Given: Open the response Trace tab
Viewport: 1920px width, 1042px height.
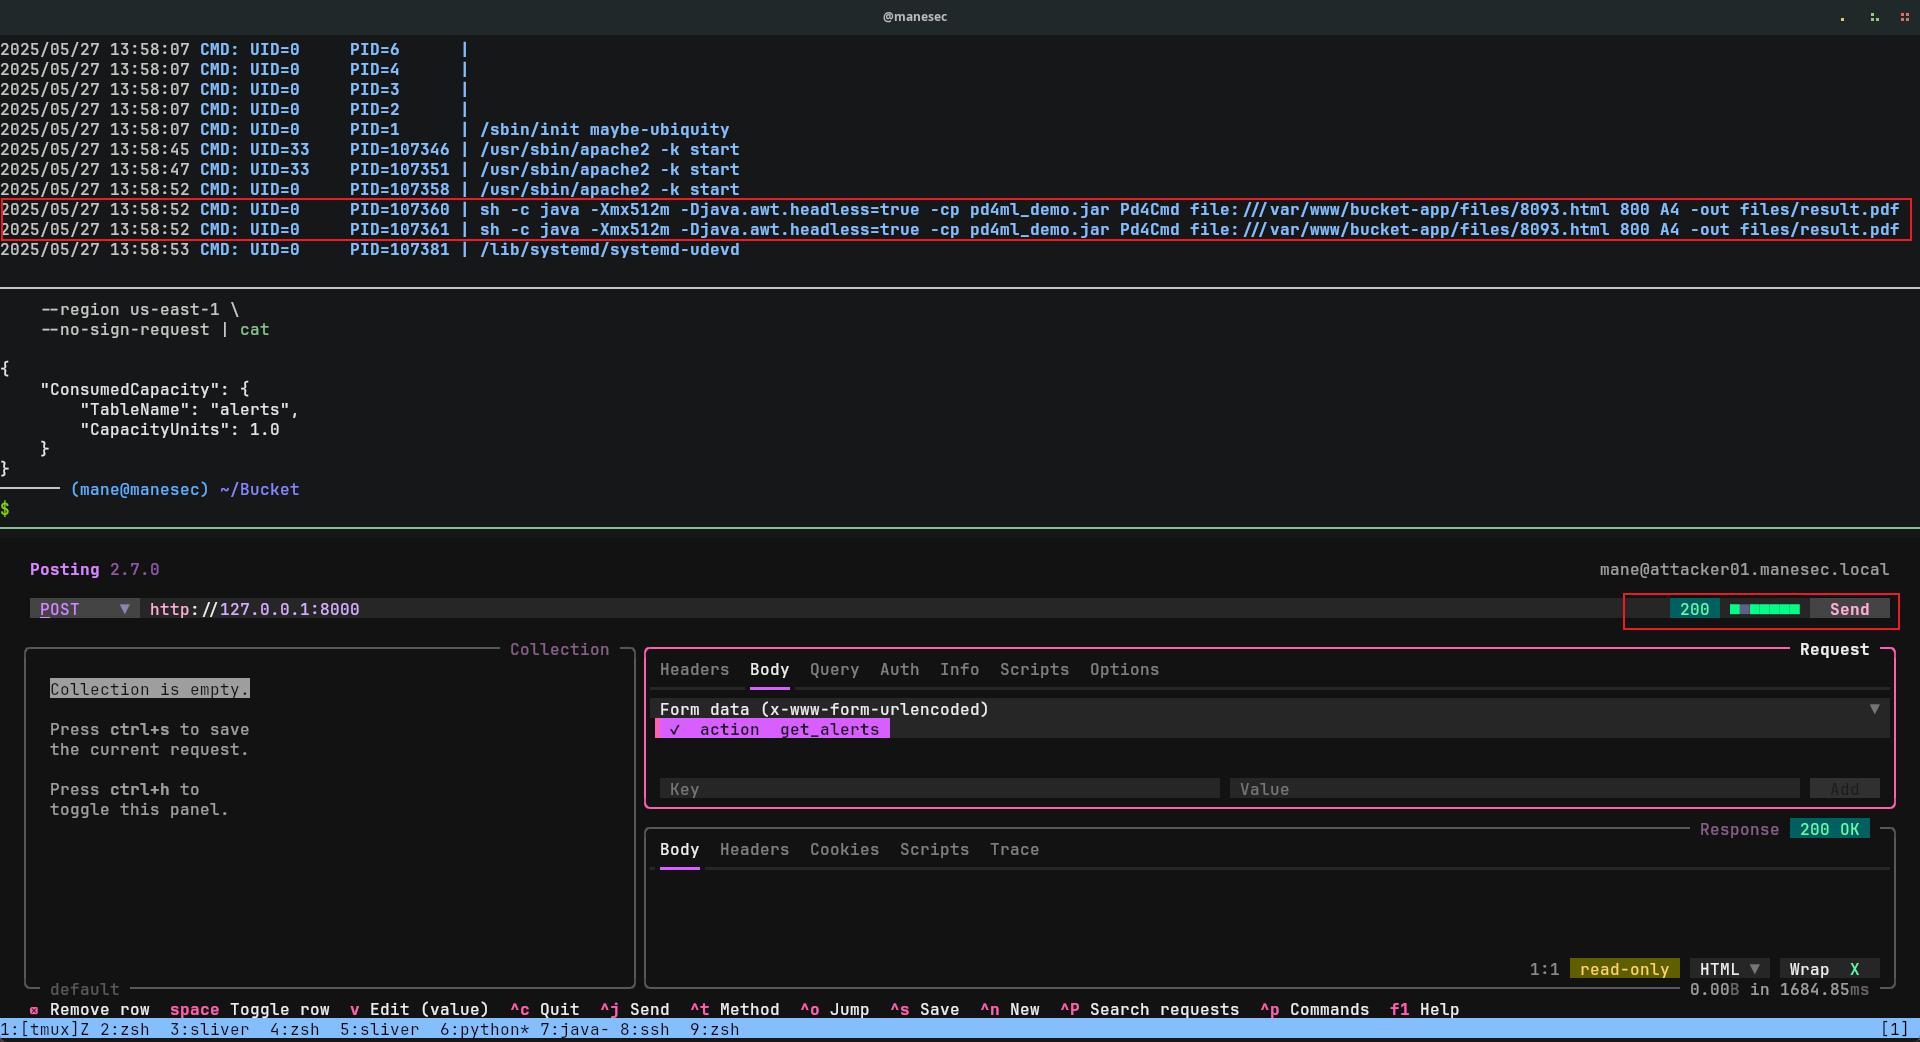Looking at the screenshot, I should coord(1014,850).
